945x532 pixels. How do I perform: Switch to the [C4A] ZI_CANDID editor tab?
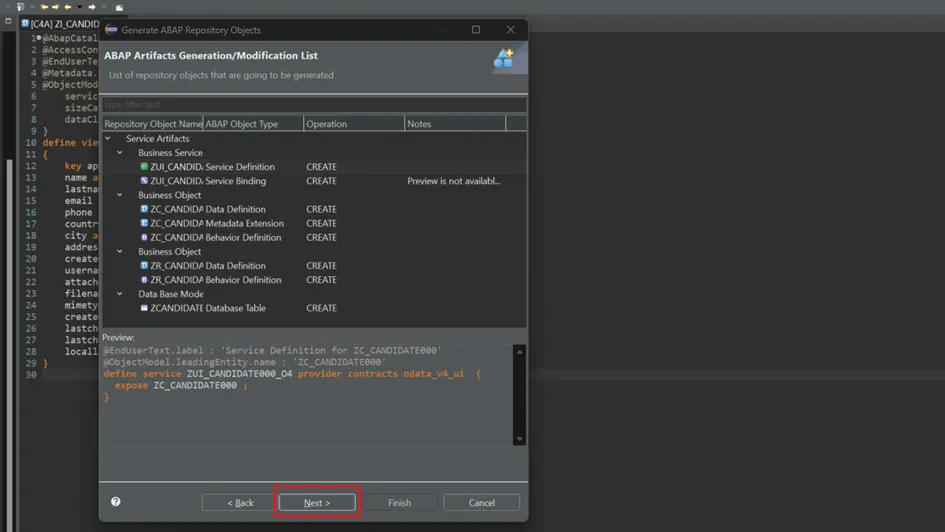[x=62, y=24]
